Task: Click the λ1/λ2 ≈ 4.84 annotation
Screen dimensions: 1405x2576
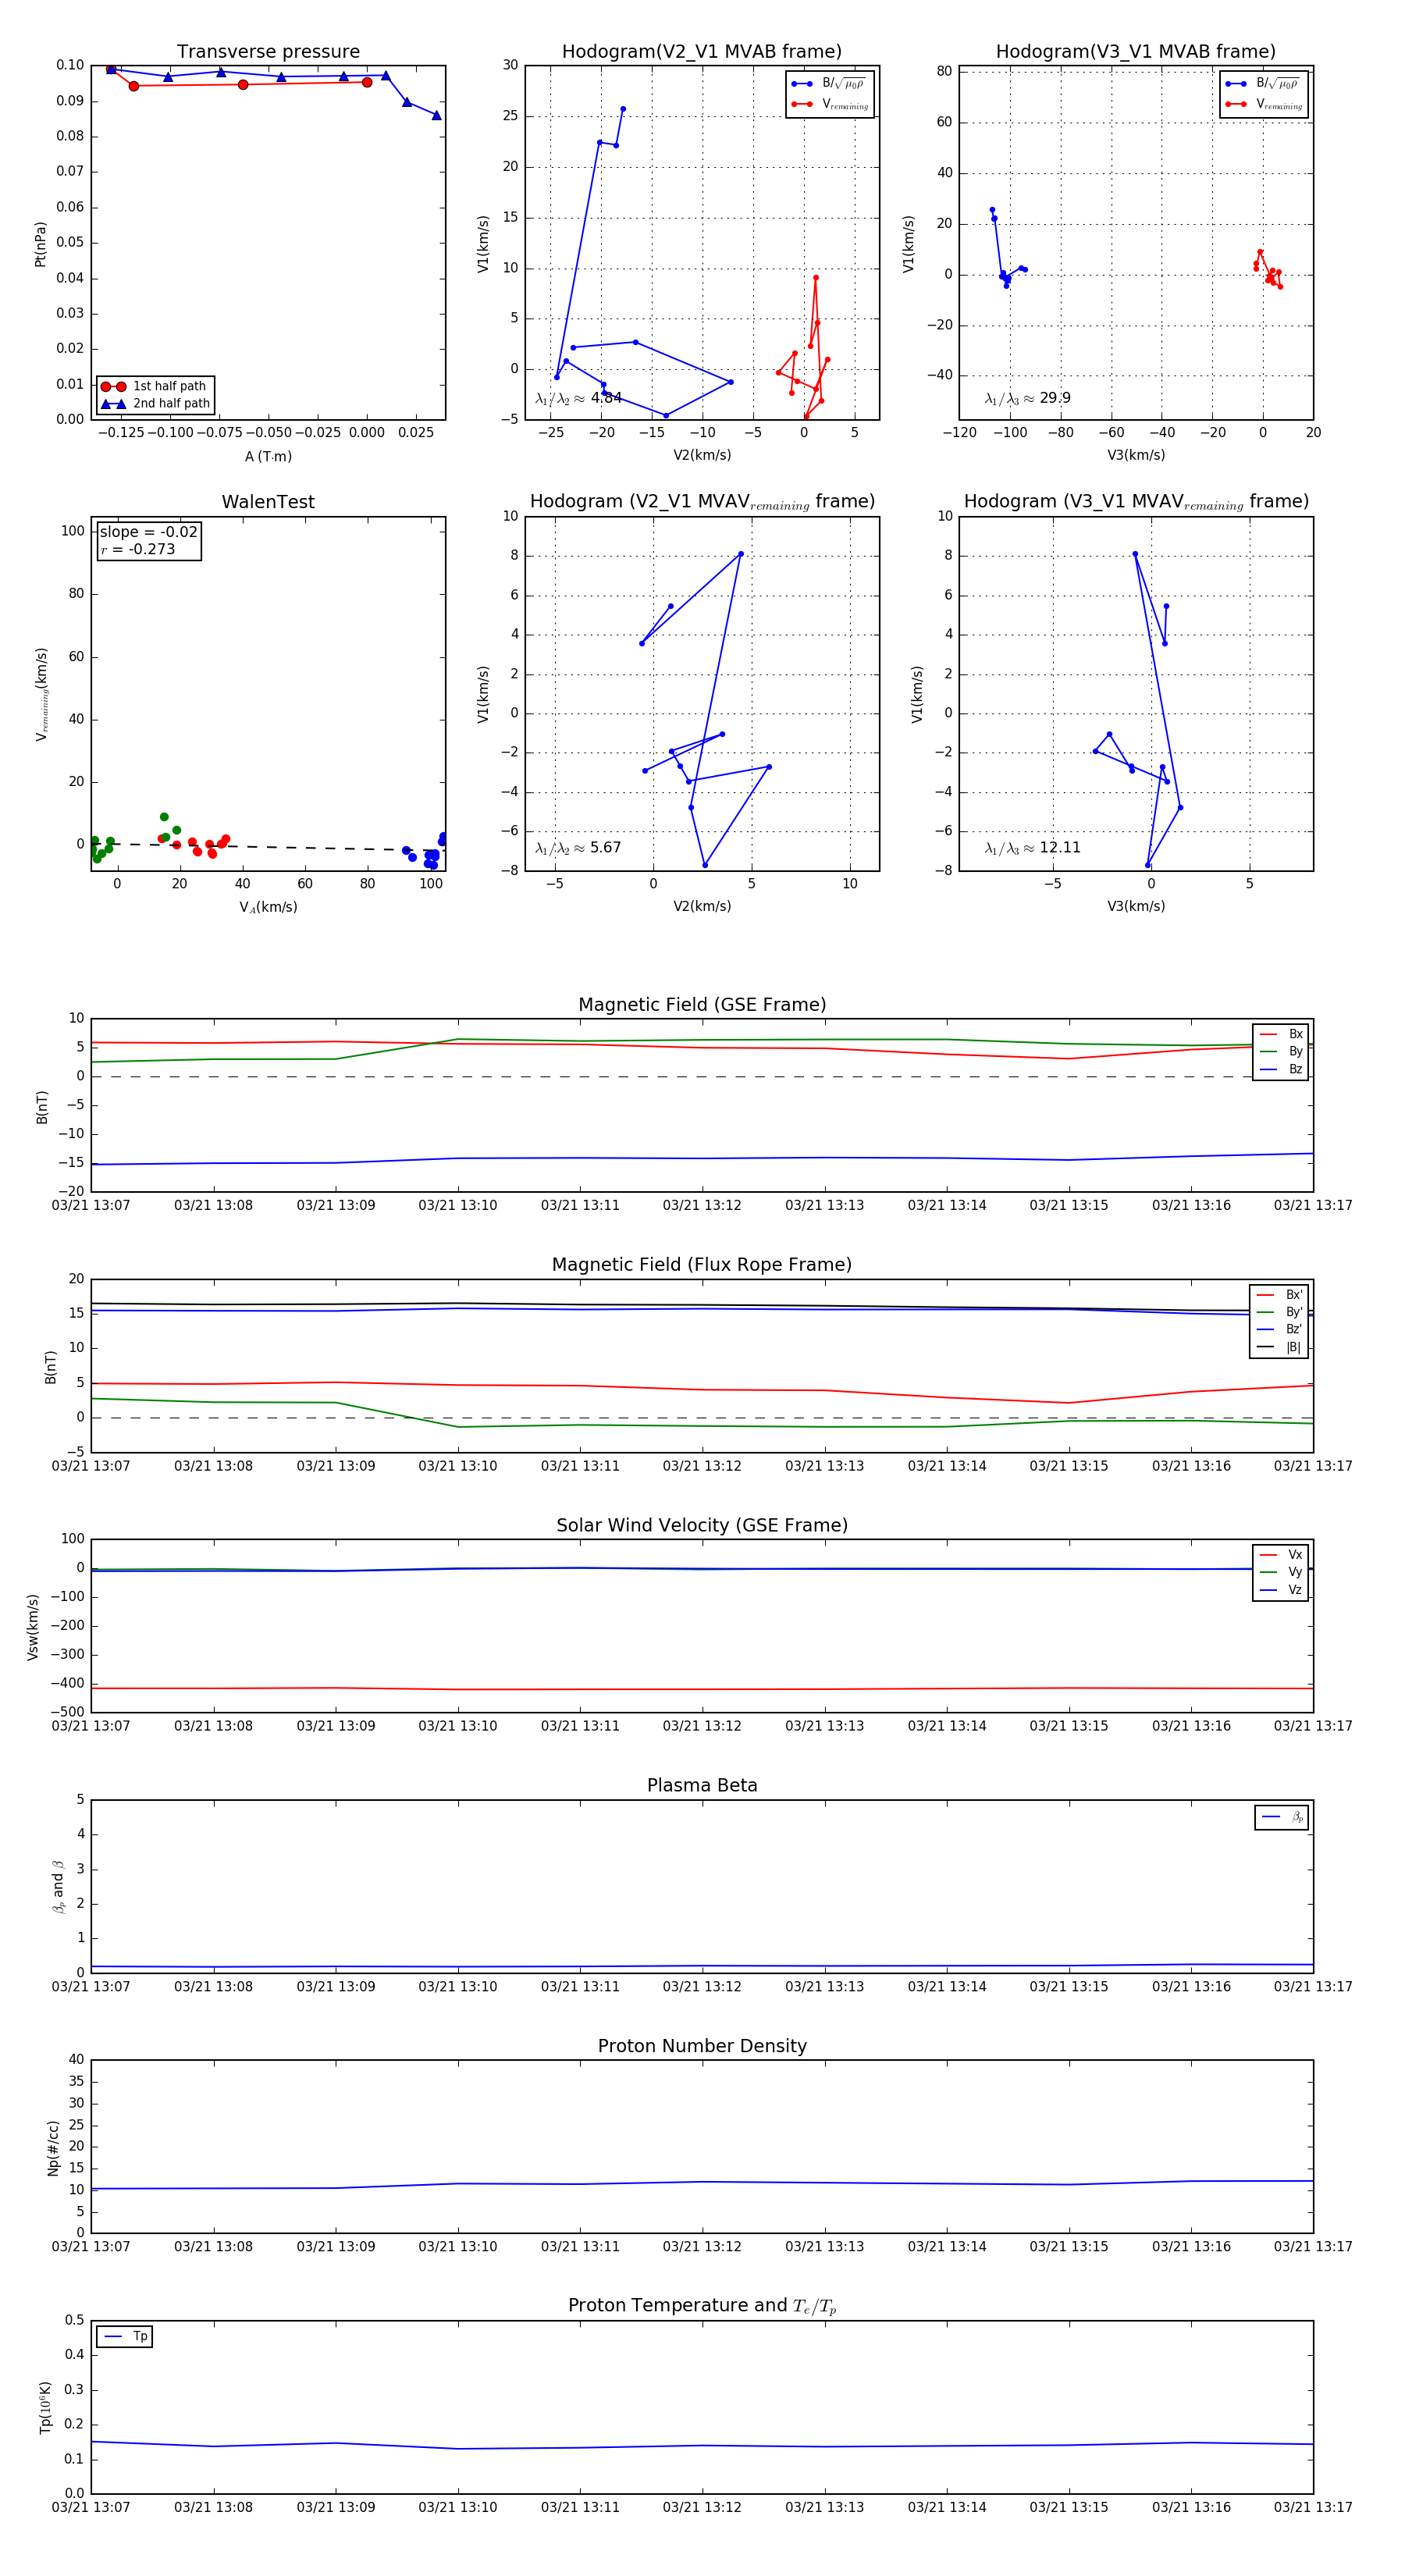Action: click(578, 398)
